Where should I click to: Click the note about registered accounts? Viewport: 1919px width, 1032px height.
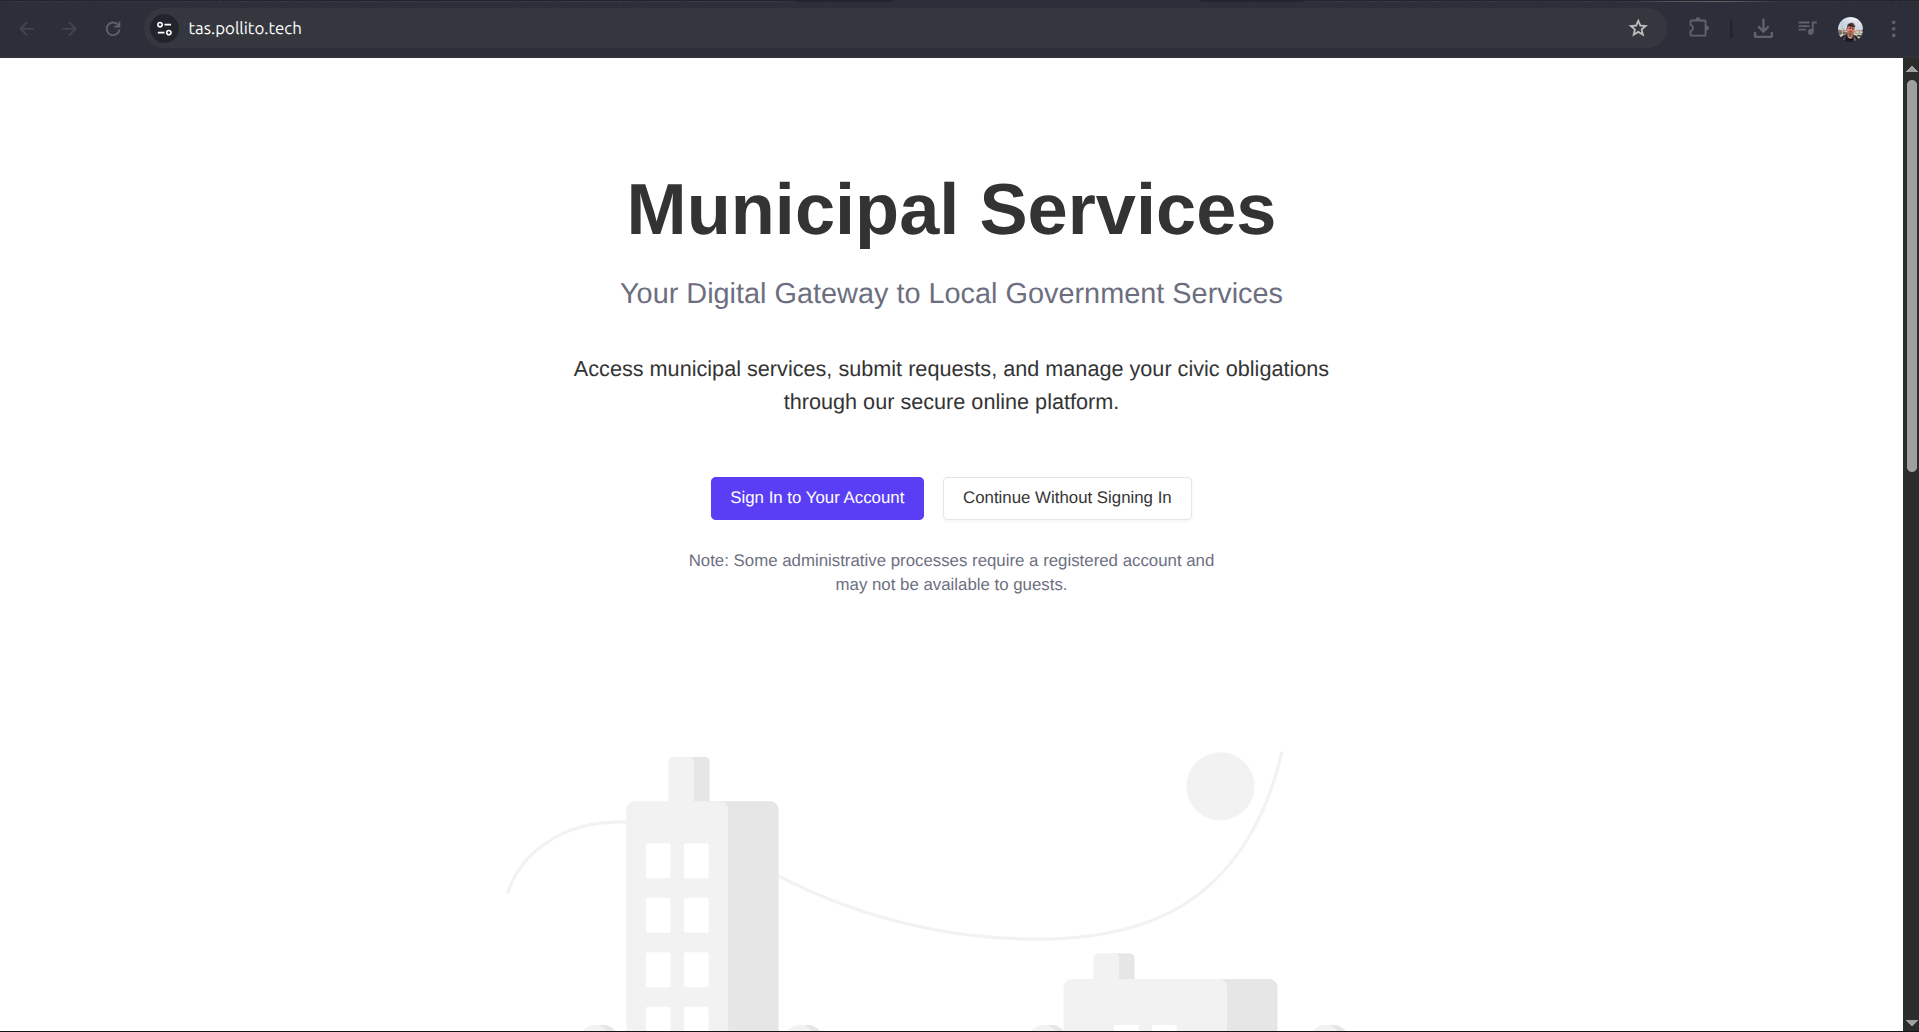pyautogui.click(x=951, y=573)
